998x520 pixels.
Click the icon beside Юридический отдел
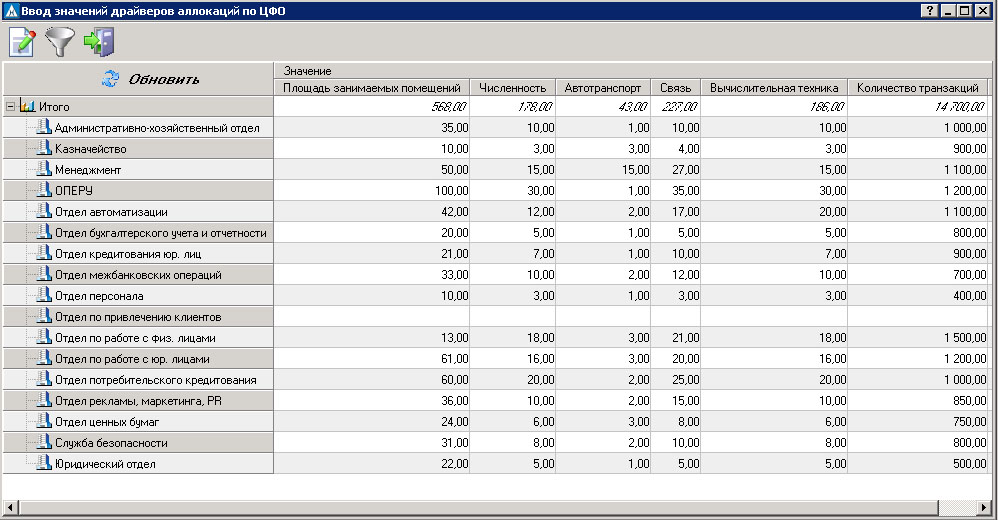(x=43, y=463)
